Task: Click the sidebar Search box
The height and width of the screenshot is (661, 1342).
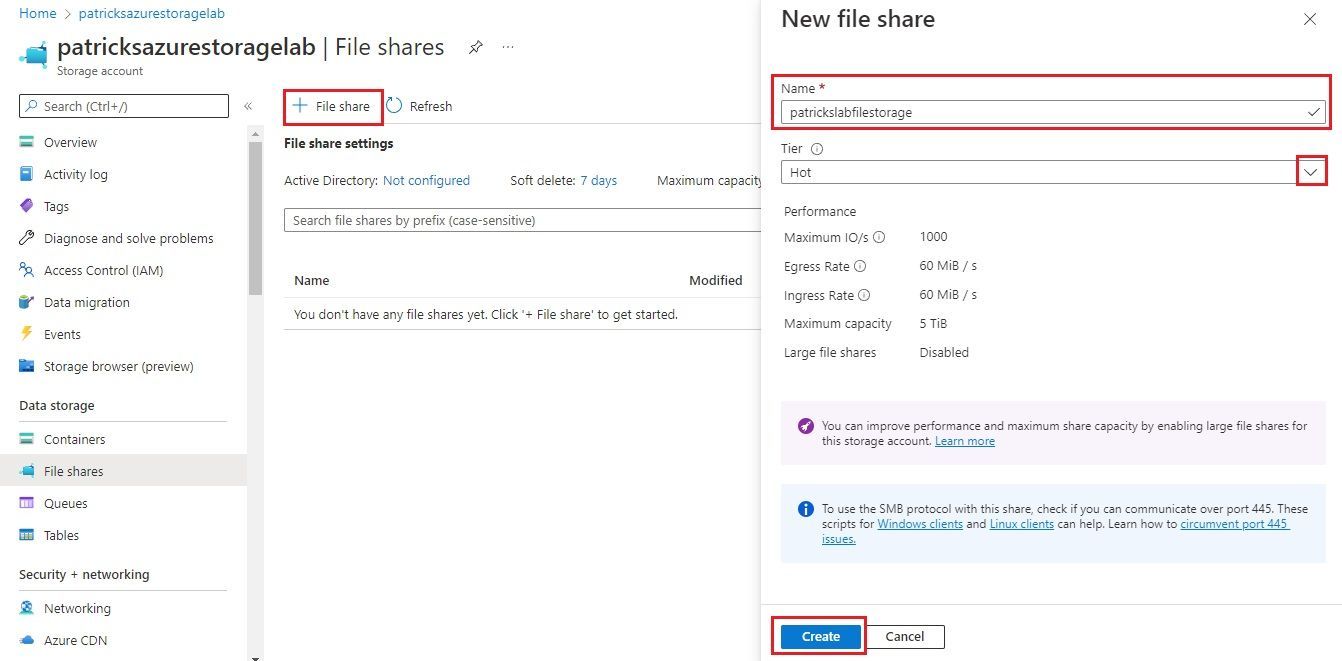Action: 124,106
